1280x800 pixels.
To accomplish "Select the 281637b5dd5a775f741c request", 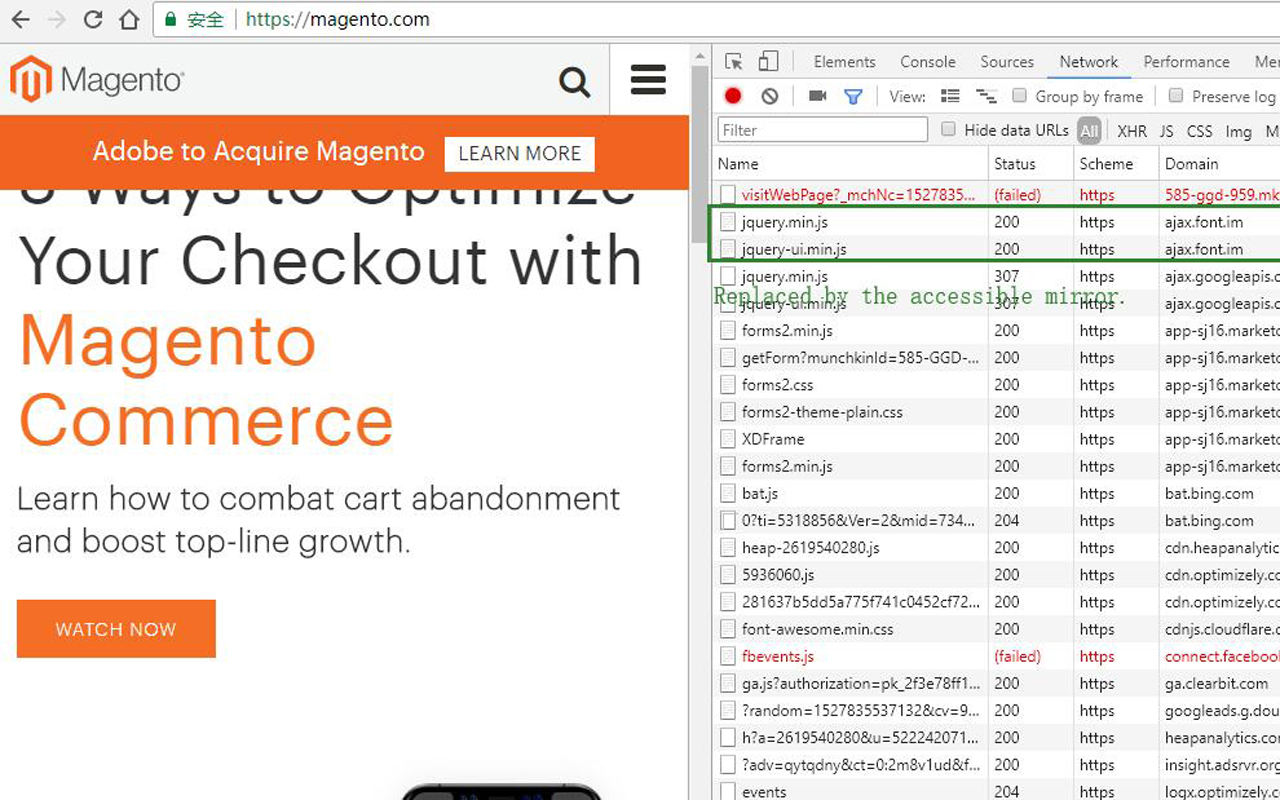I will 996,602.
